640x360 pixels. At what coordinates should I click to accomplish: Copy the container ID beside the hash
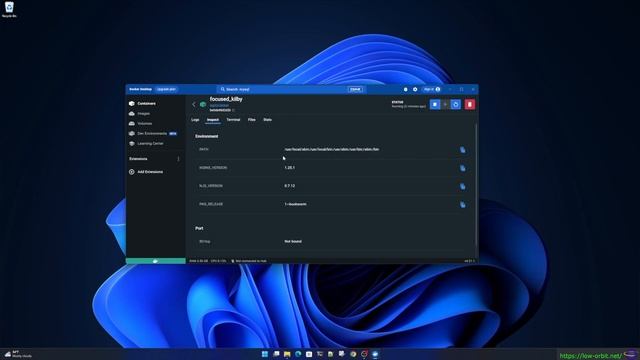pyautogui.click(x=233, y=110)
